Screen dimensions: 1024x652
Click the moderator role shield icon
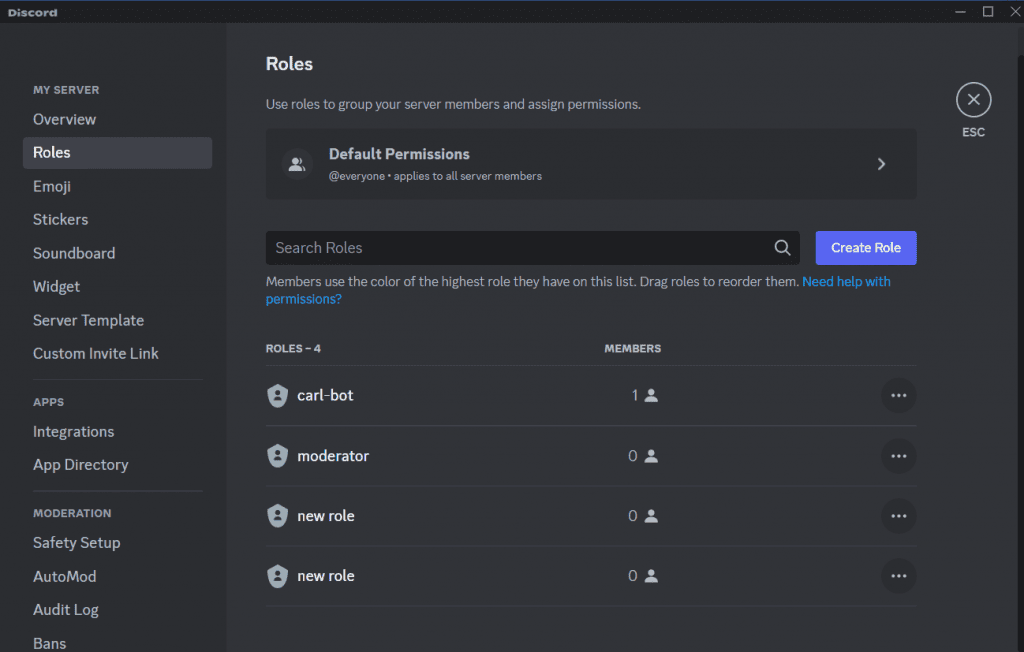coord(278,456)
